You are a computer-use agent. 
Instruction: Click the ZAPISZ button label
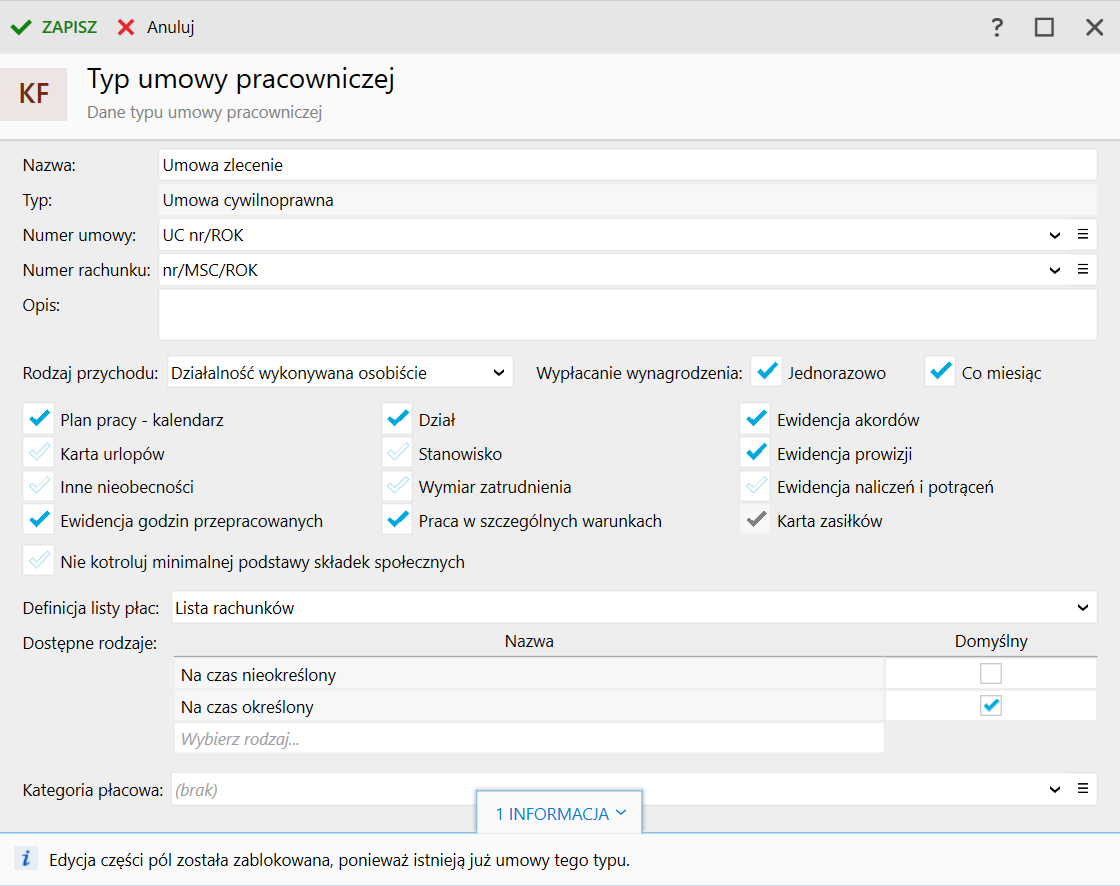69,28
